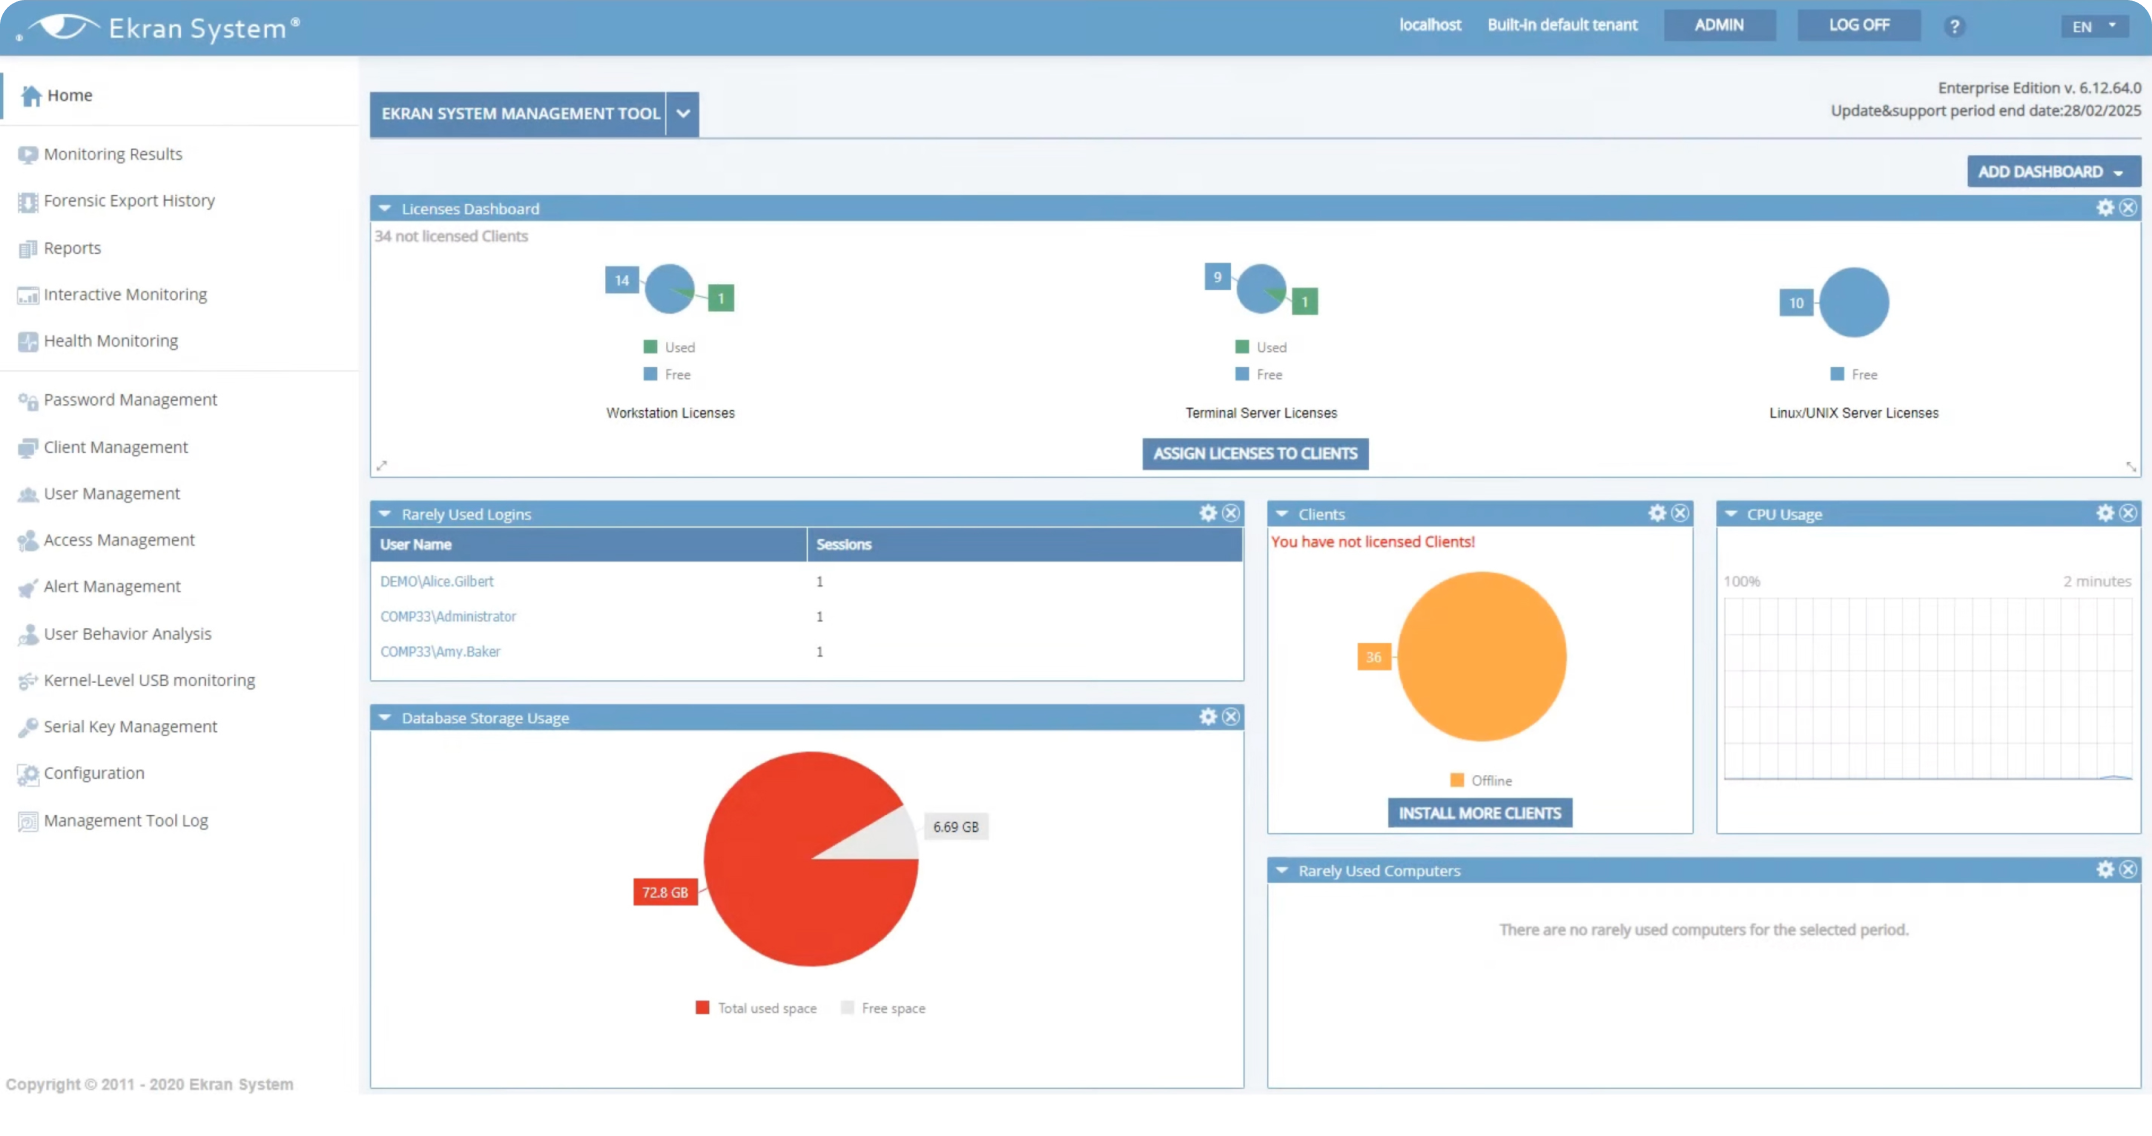2152x1136 pixels.
Task: Open Clients widget settings gear
Action: [x=1657, y=514]
